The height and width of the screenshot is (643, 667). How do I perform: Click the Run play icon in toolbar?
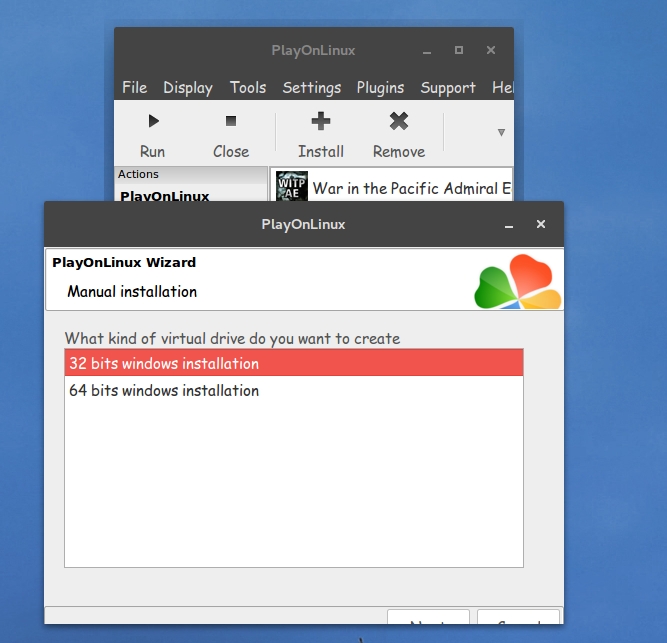tap(153, 121)
